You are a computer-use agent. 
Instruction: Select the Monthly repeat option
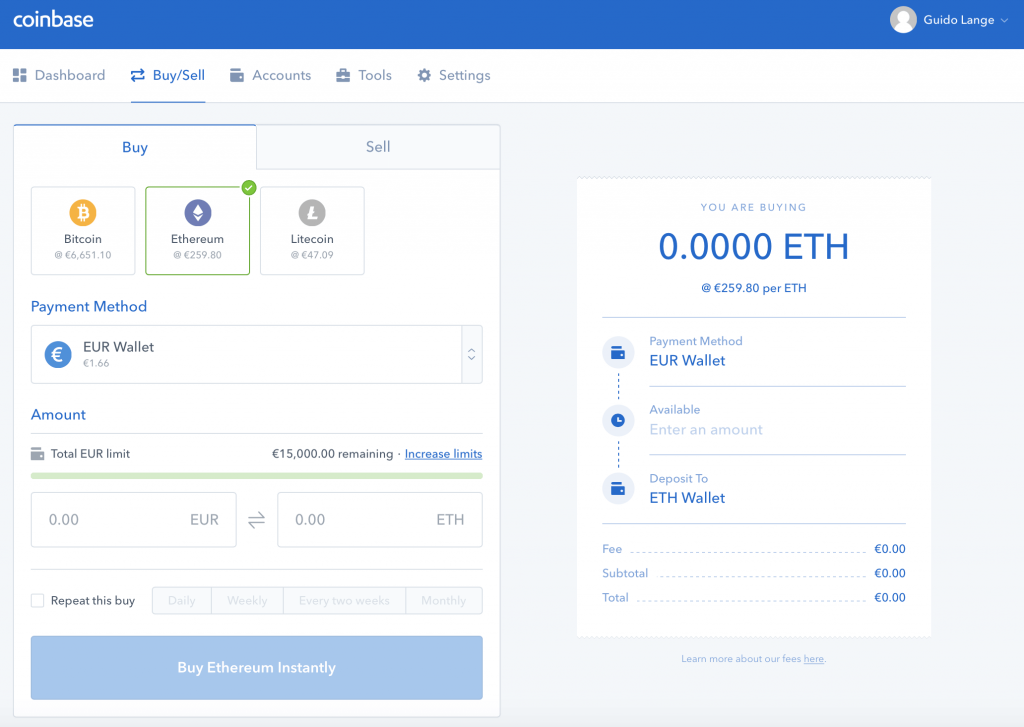point(444,601)
